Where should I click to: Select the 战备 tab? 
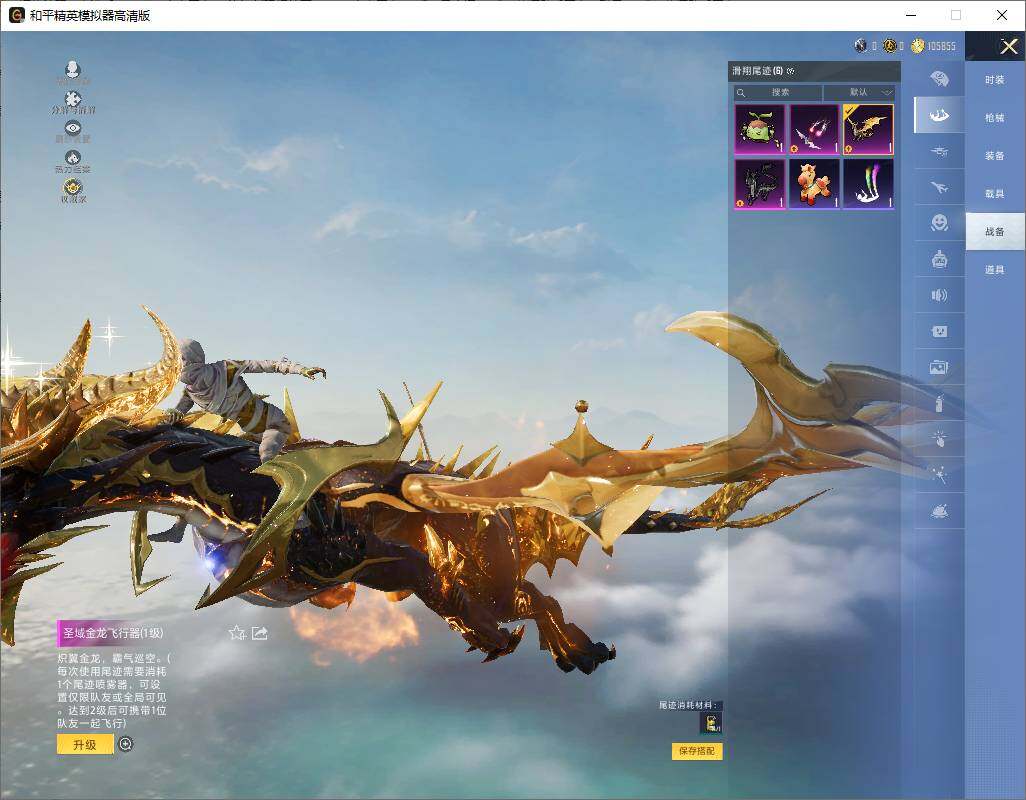coord(995,232)
